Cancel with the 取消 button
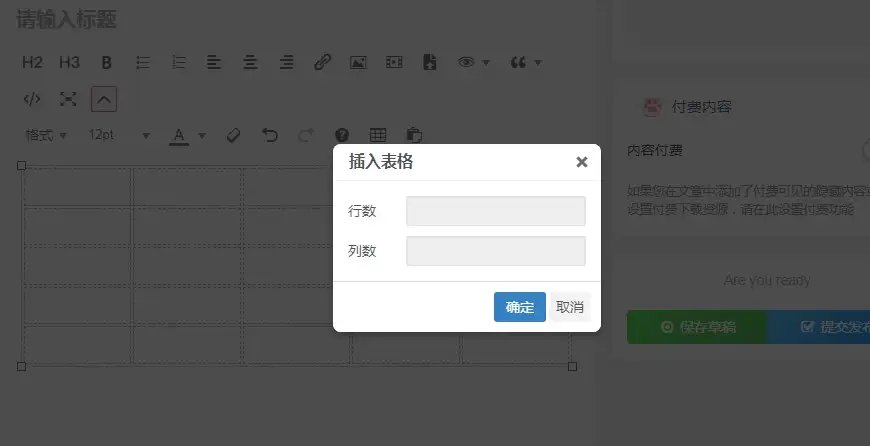The width and height of the screenshot is (870, 446). 570,307
